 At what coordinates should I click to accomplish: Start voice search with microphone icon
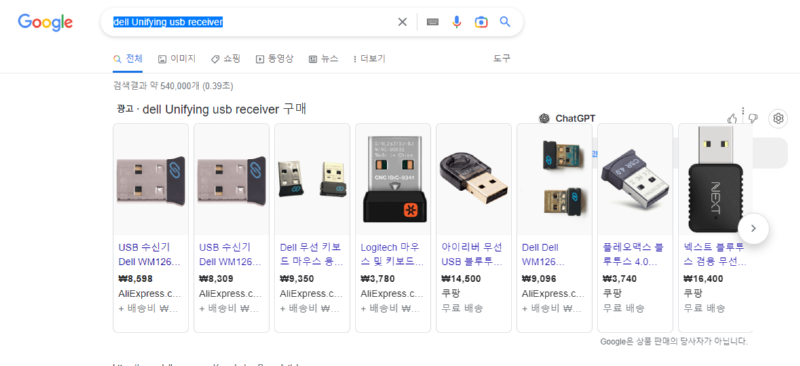point(457,22)
